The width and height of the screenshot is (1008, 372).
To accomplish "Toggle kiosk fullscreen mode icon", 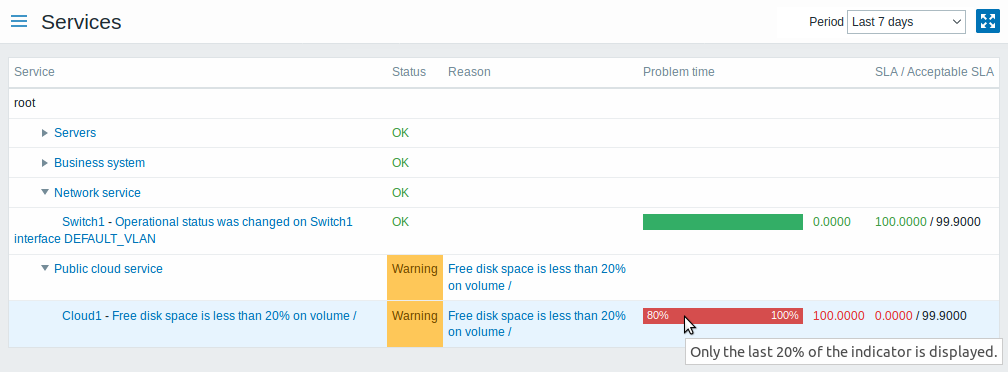I will coord(987,21).
